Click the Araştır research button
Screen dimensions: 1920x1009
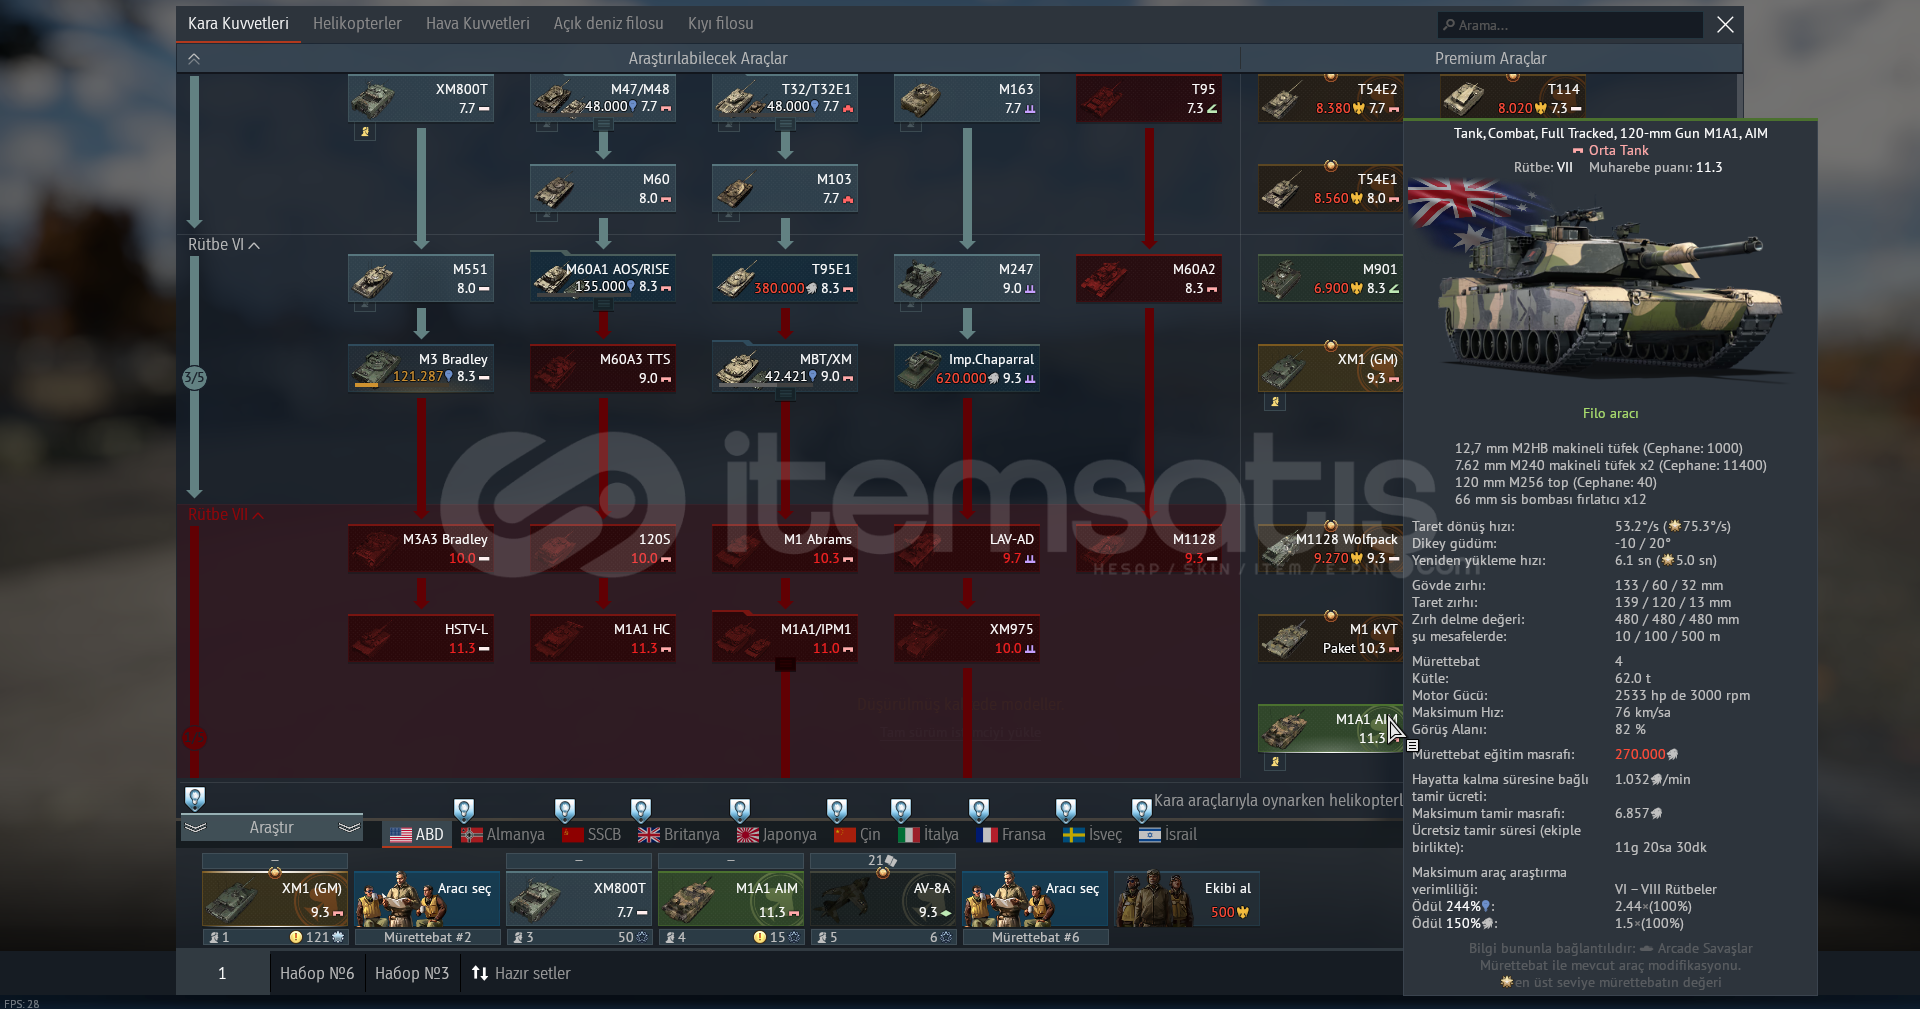pos(271,828)
